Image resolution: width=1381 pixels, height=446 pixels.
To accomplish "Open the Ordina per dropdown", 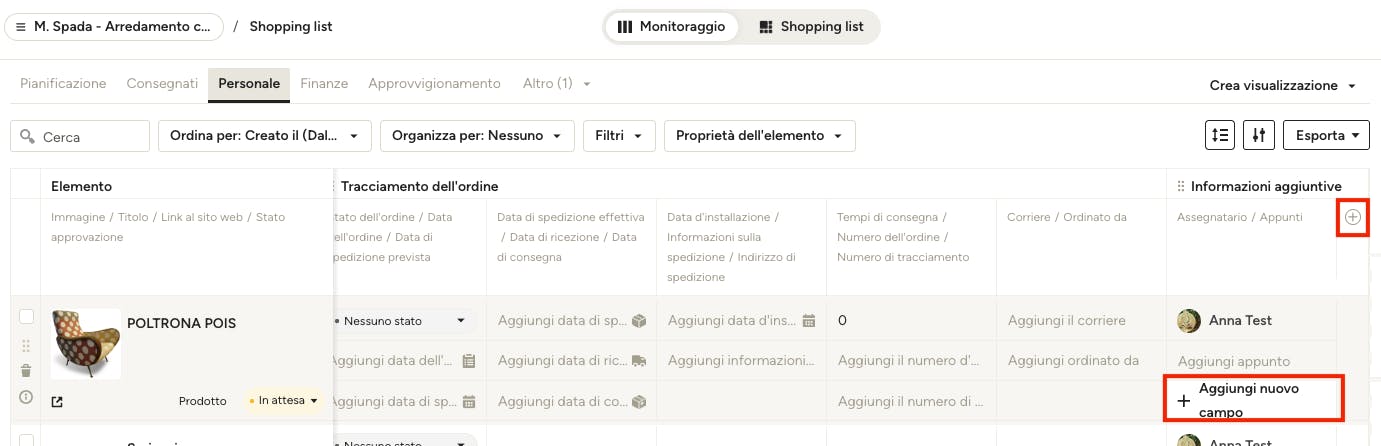I will (x=265, y=135).
